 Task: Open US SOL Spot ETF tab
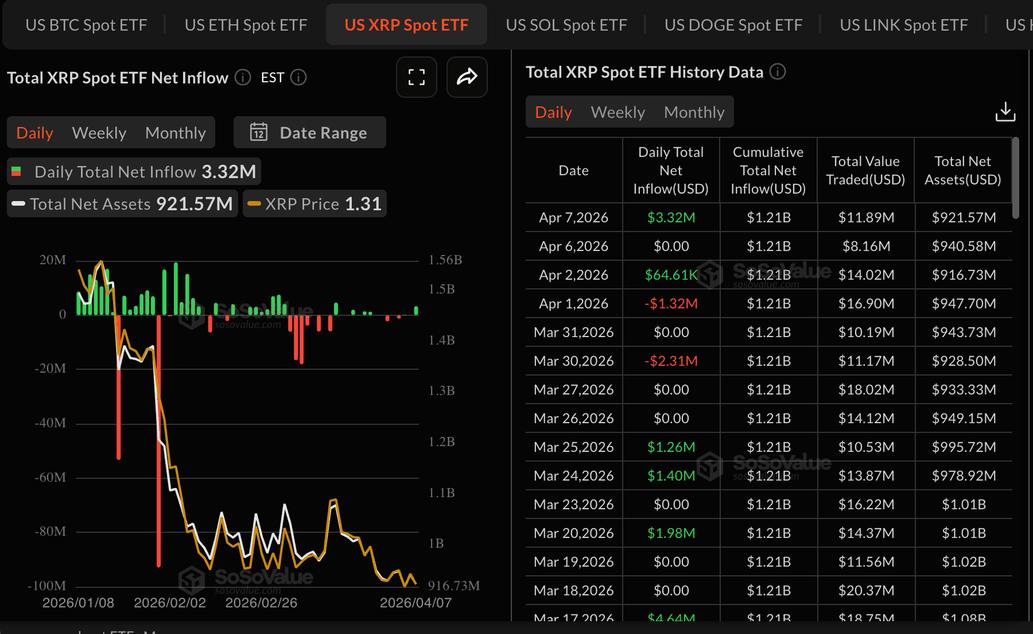[x=566, y=25]
